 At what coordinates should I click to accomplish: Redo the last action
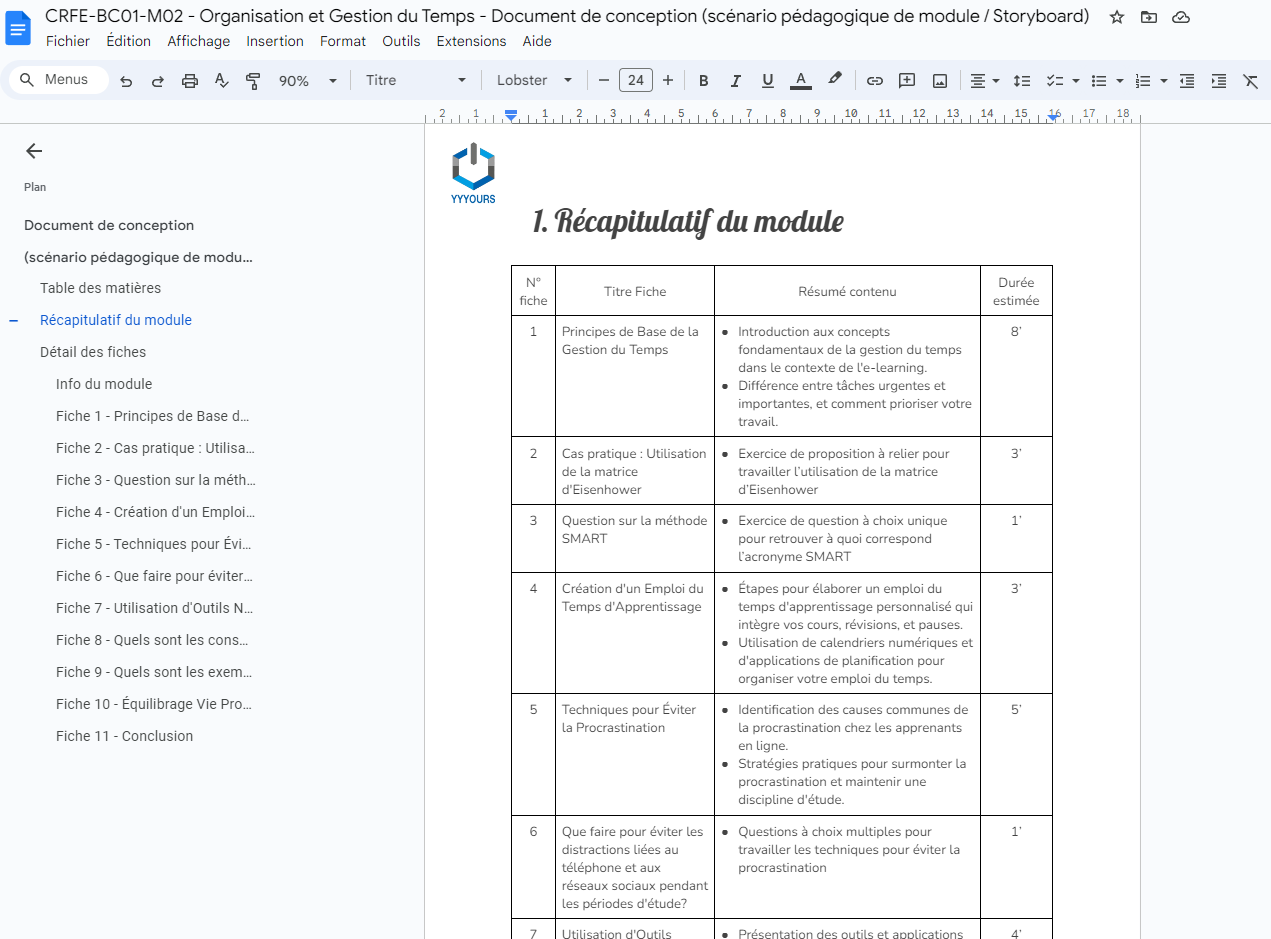158,81
